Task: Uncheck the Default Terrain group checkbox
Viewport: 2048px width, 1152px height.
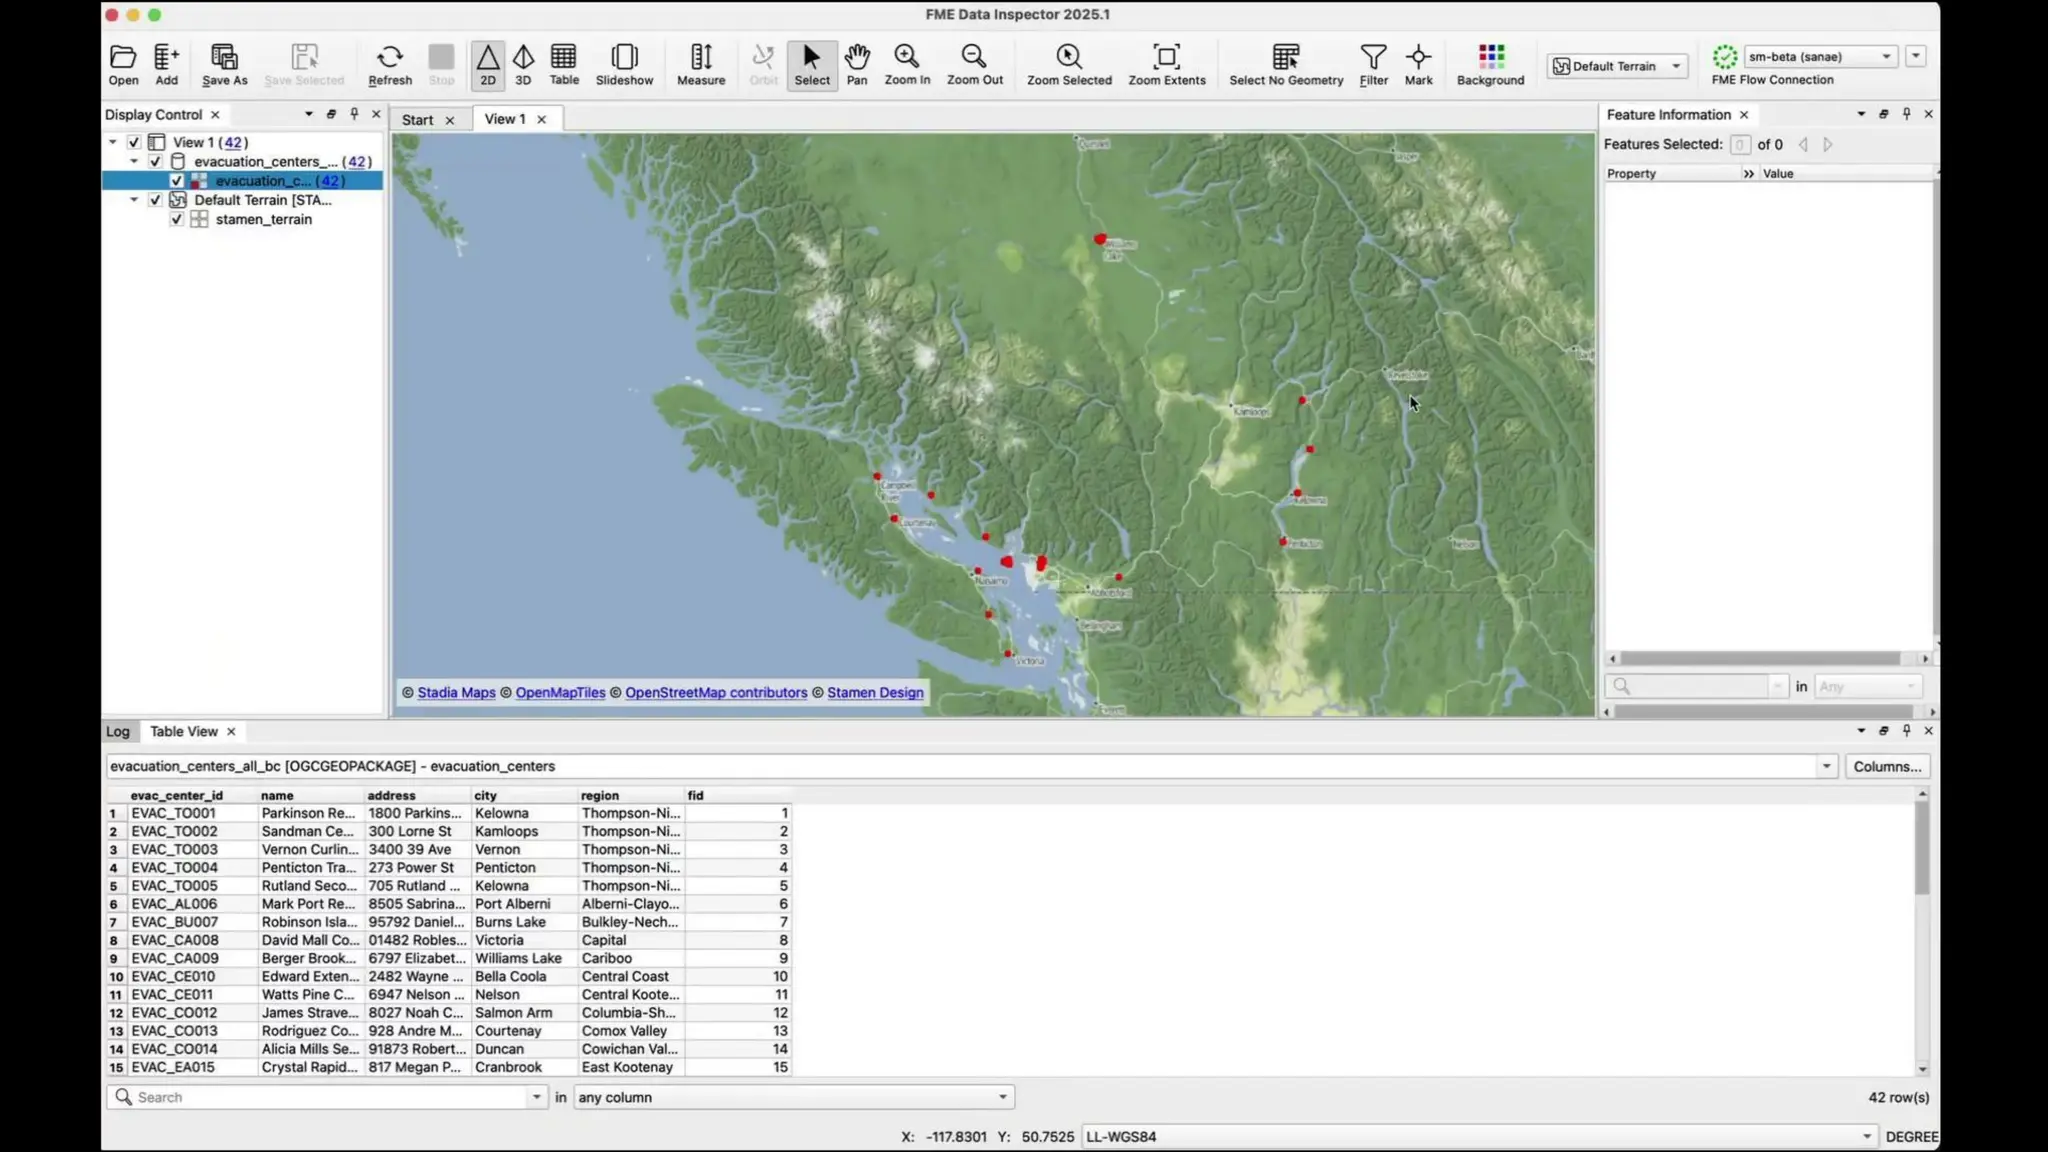Action: tap(155, 200)
